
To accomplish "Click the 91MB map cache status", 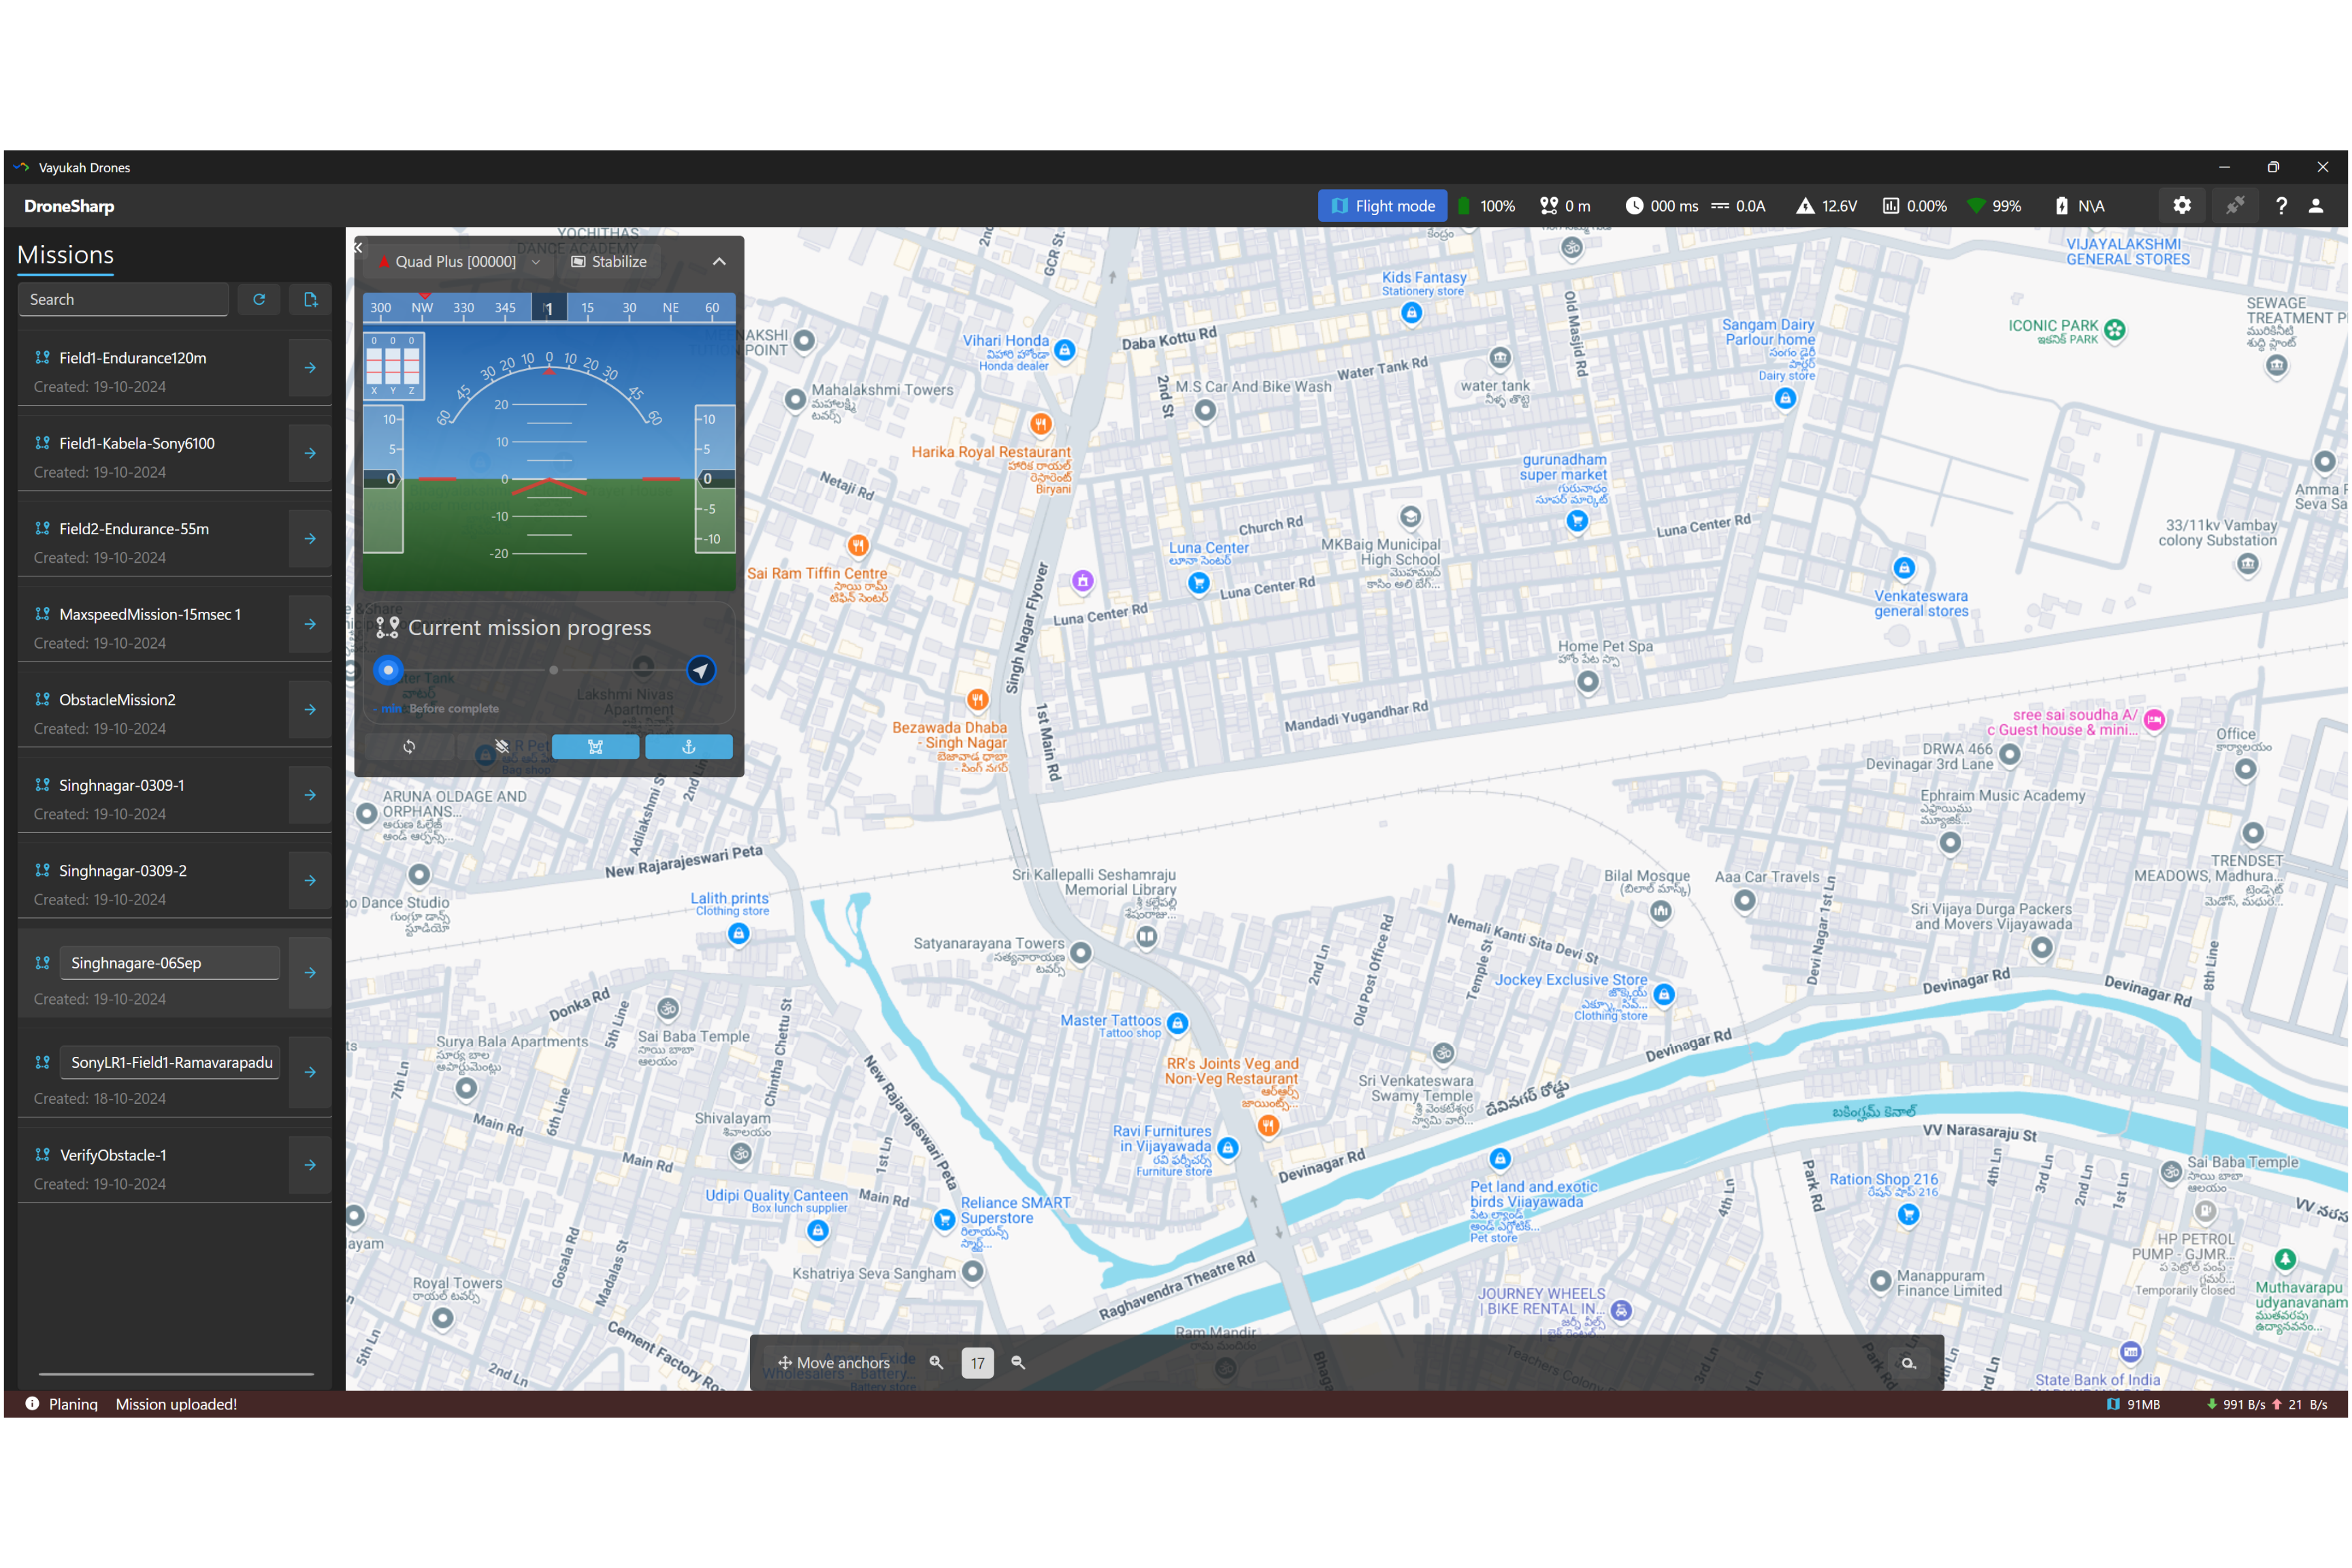I will [x=2133, y=1404].
